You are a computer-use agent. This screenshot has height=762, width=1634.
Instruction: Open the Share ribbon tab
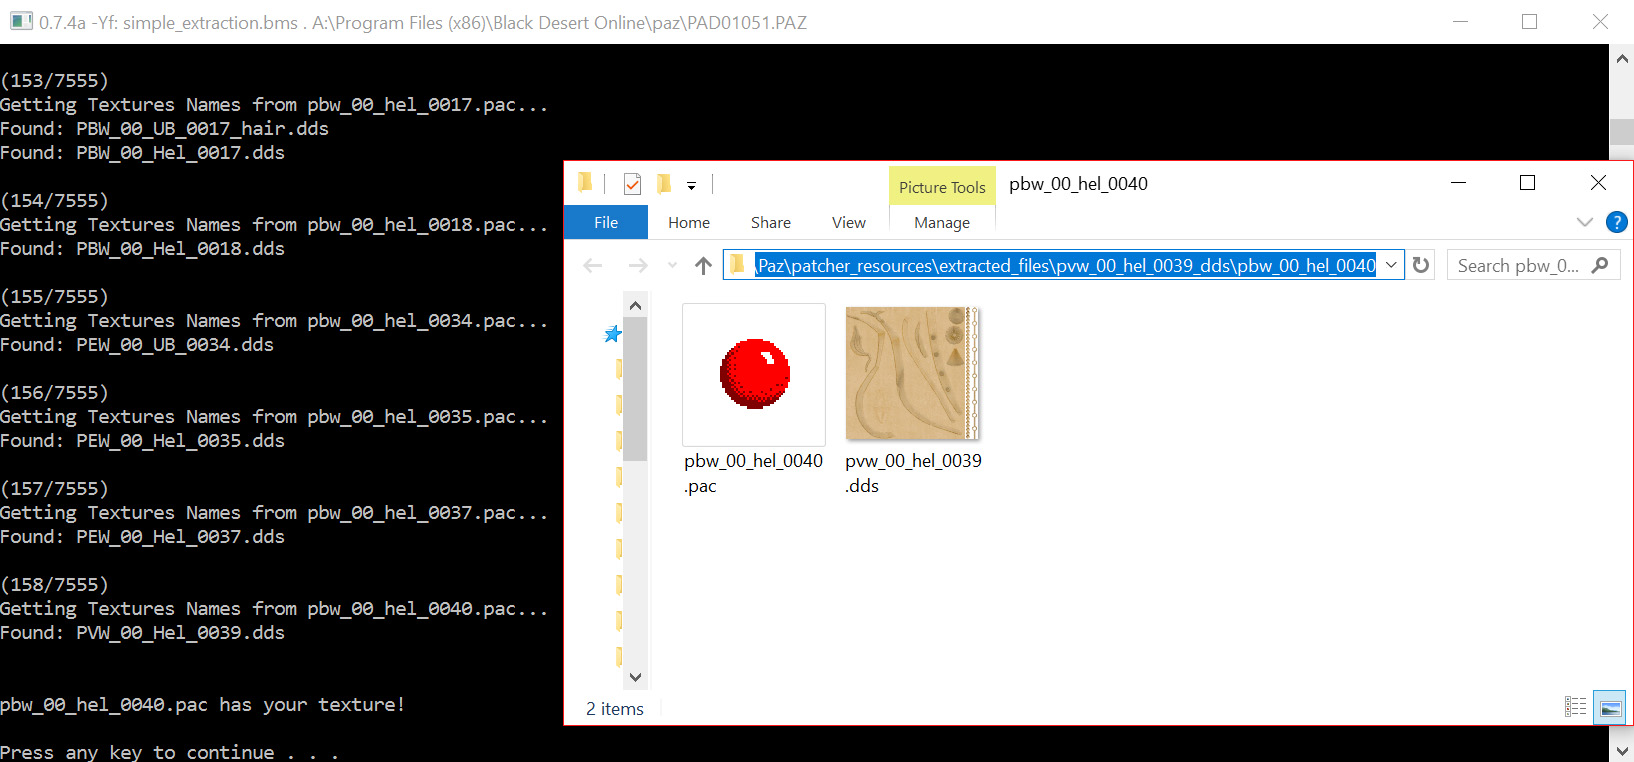(x=771, y=222)
